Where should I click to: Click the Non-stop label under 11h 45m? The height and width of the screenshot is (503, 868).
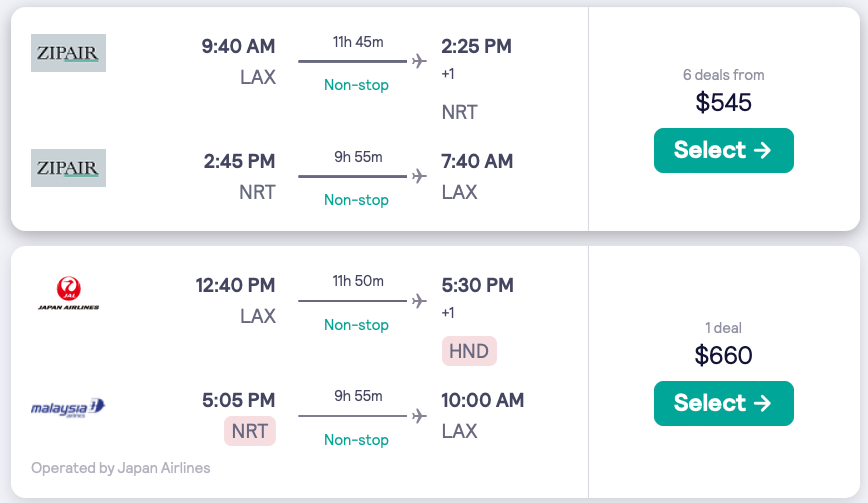coord(356,85)
